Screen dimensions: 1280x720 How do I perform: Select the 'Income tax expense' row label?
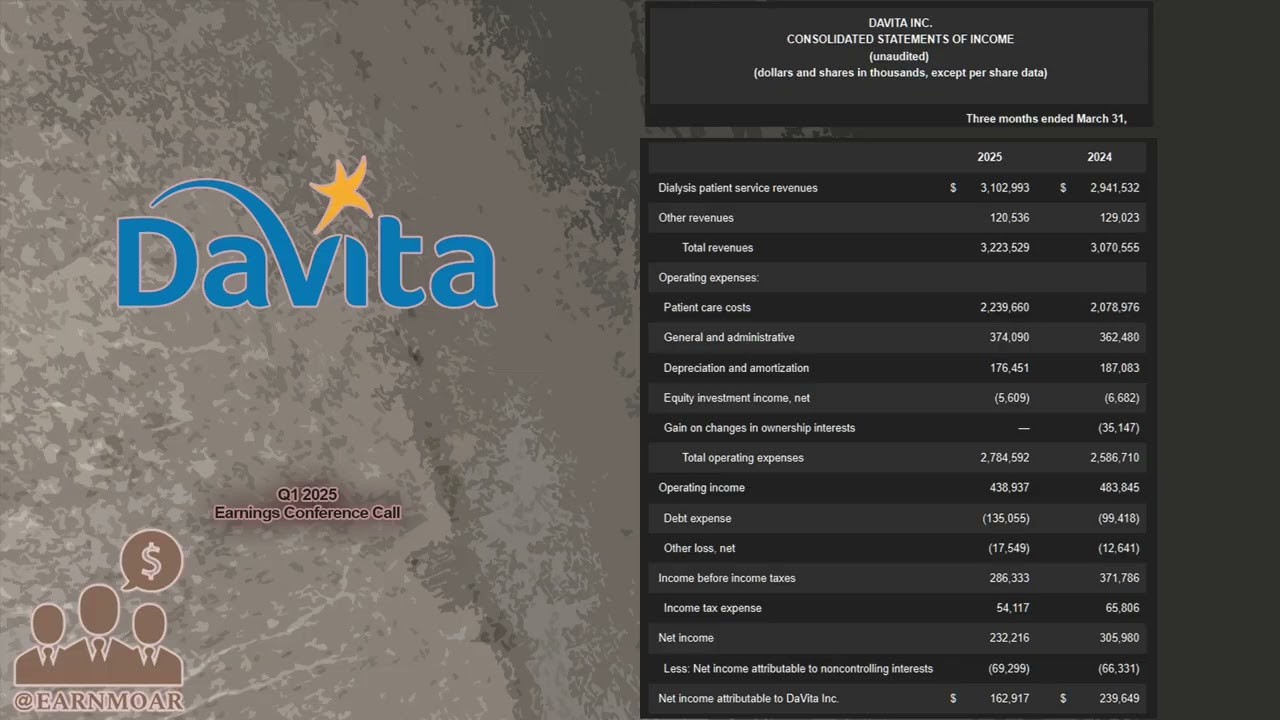[x=712, y=608]
